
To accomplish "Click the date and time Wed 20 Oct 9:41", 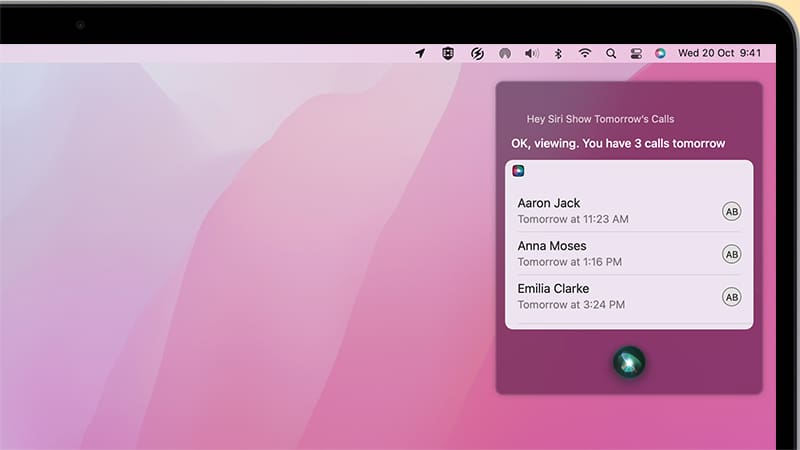I will pyautogui.click(x=719, y=53).
